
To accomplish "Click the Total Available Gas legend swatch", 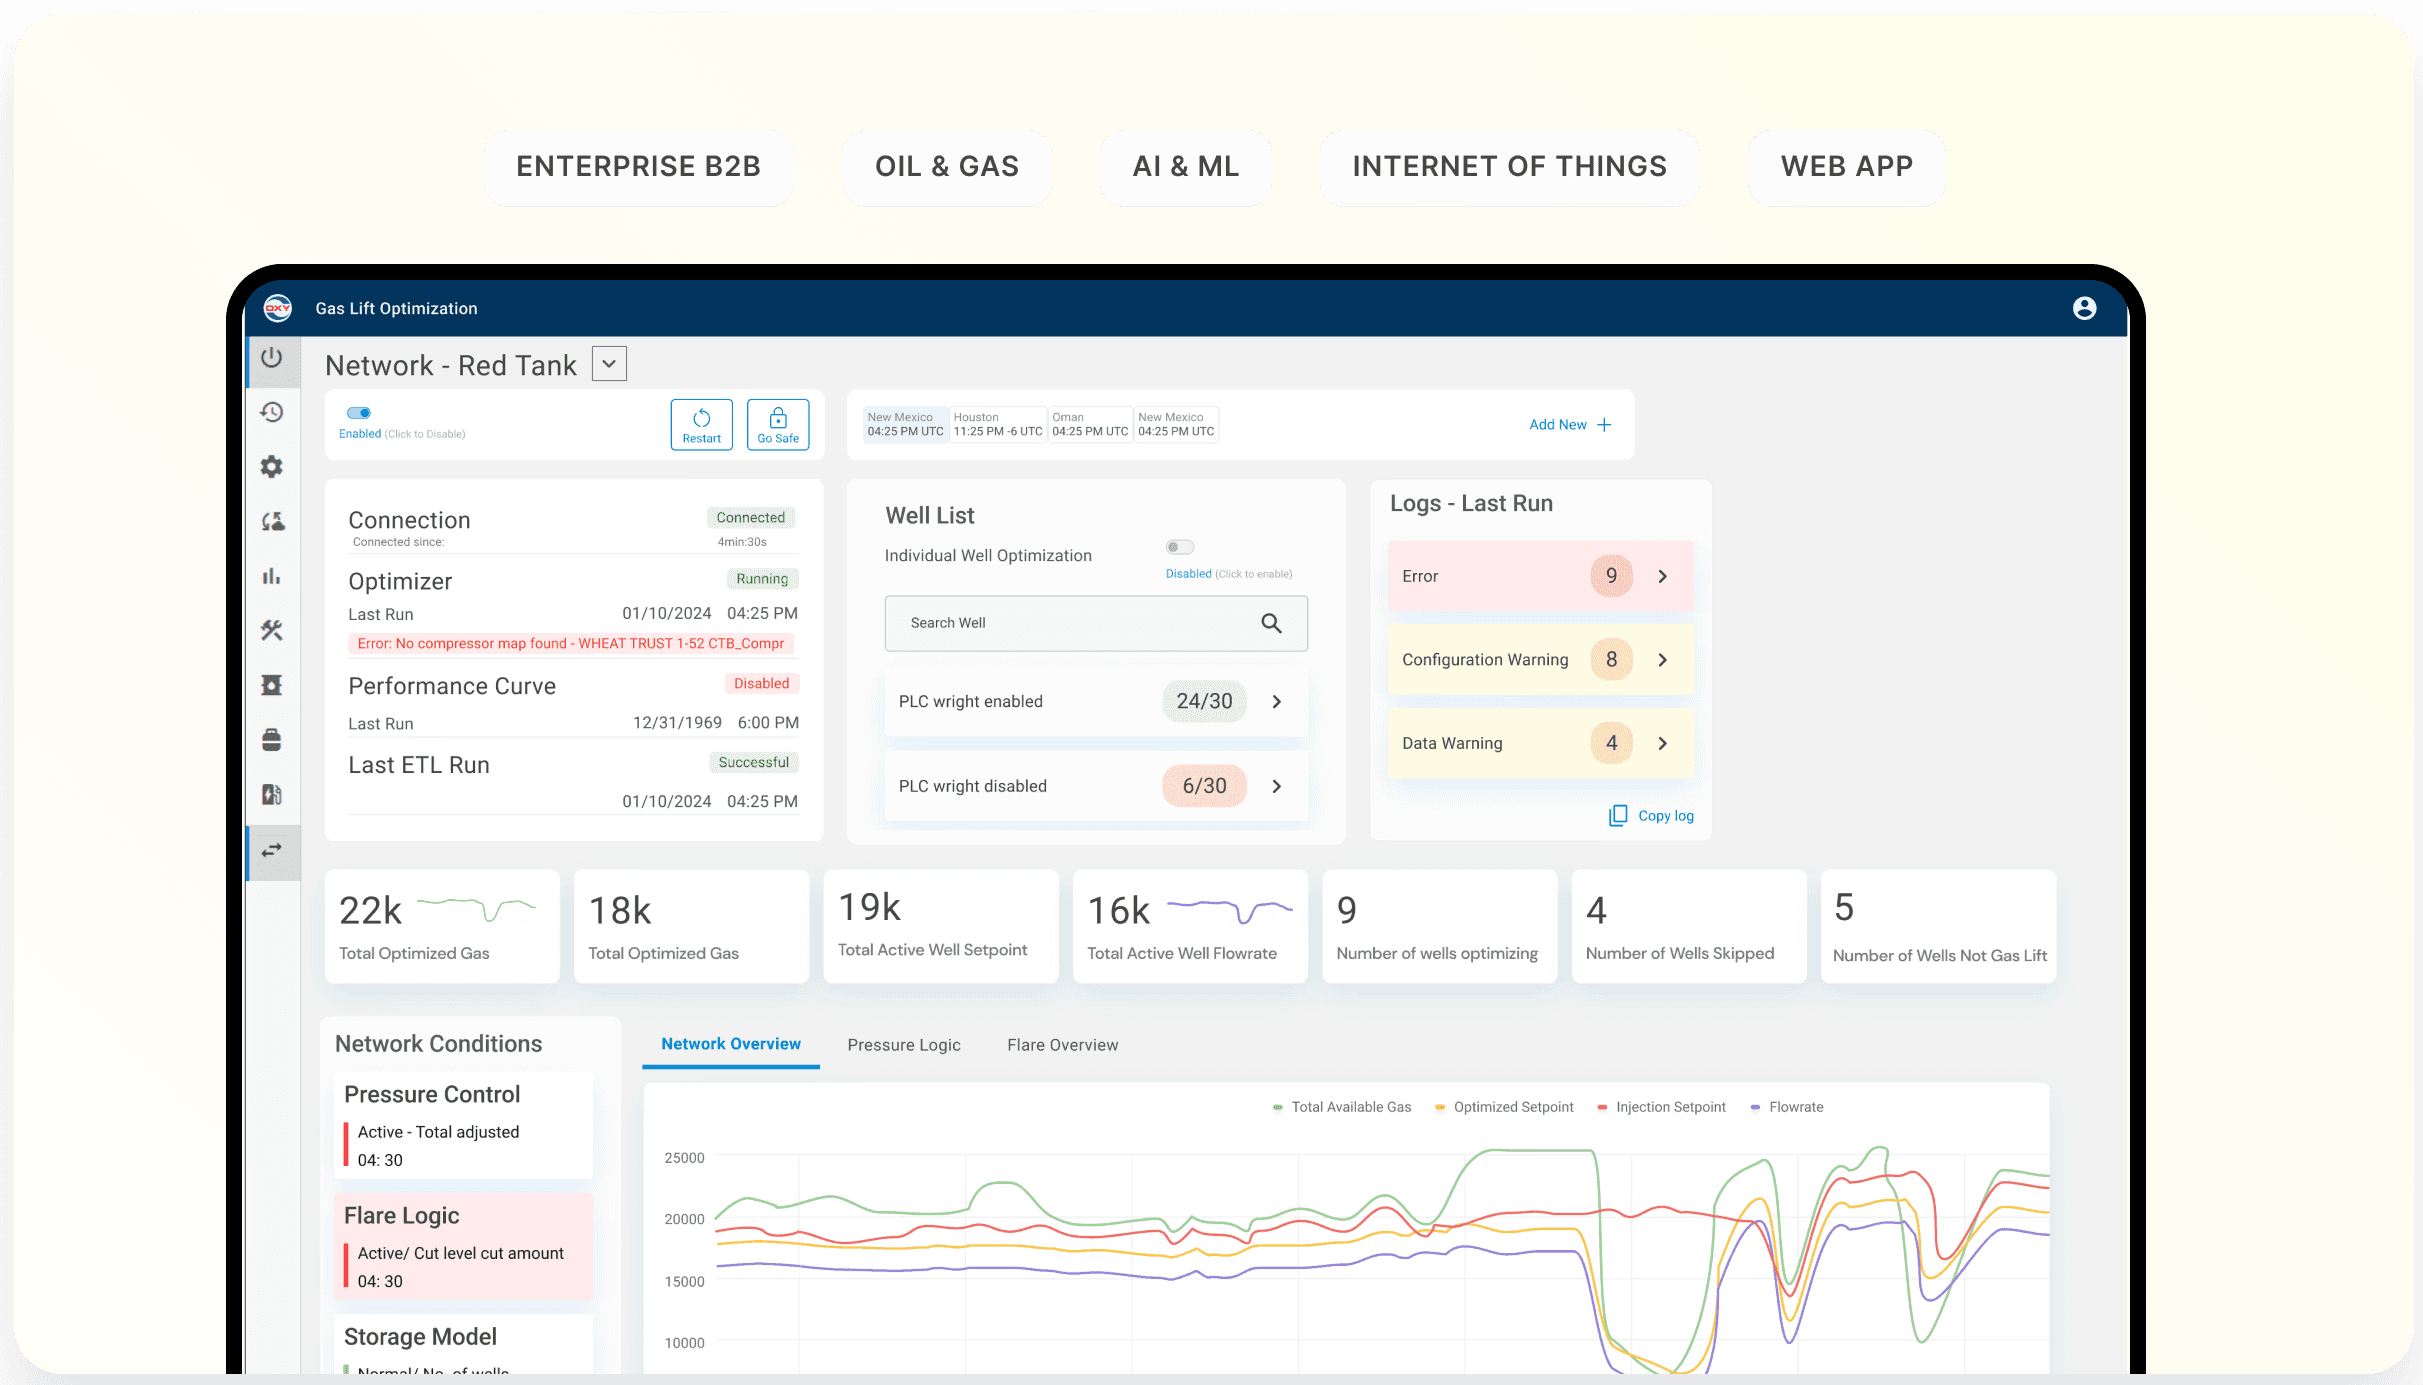I will point(1278,1107).
